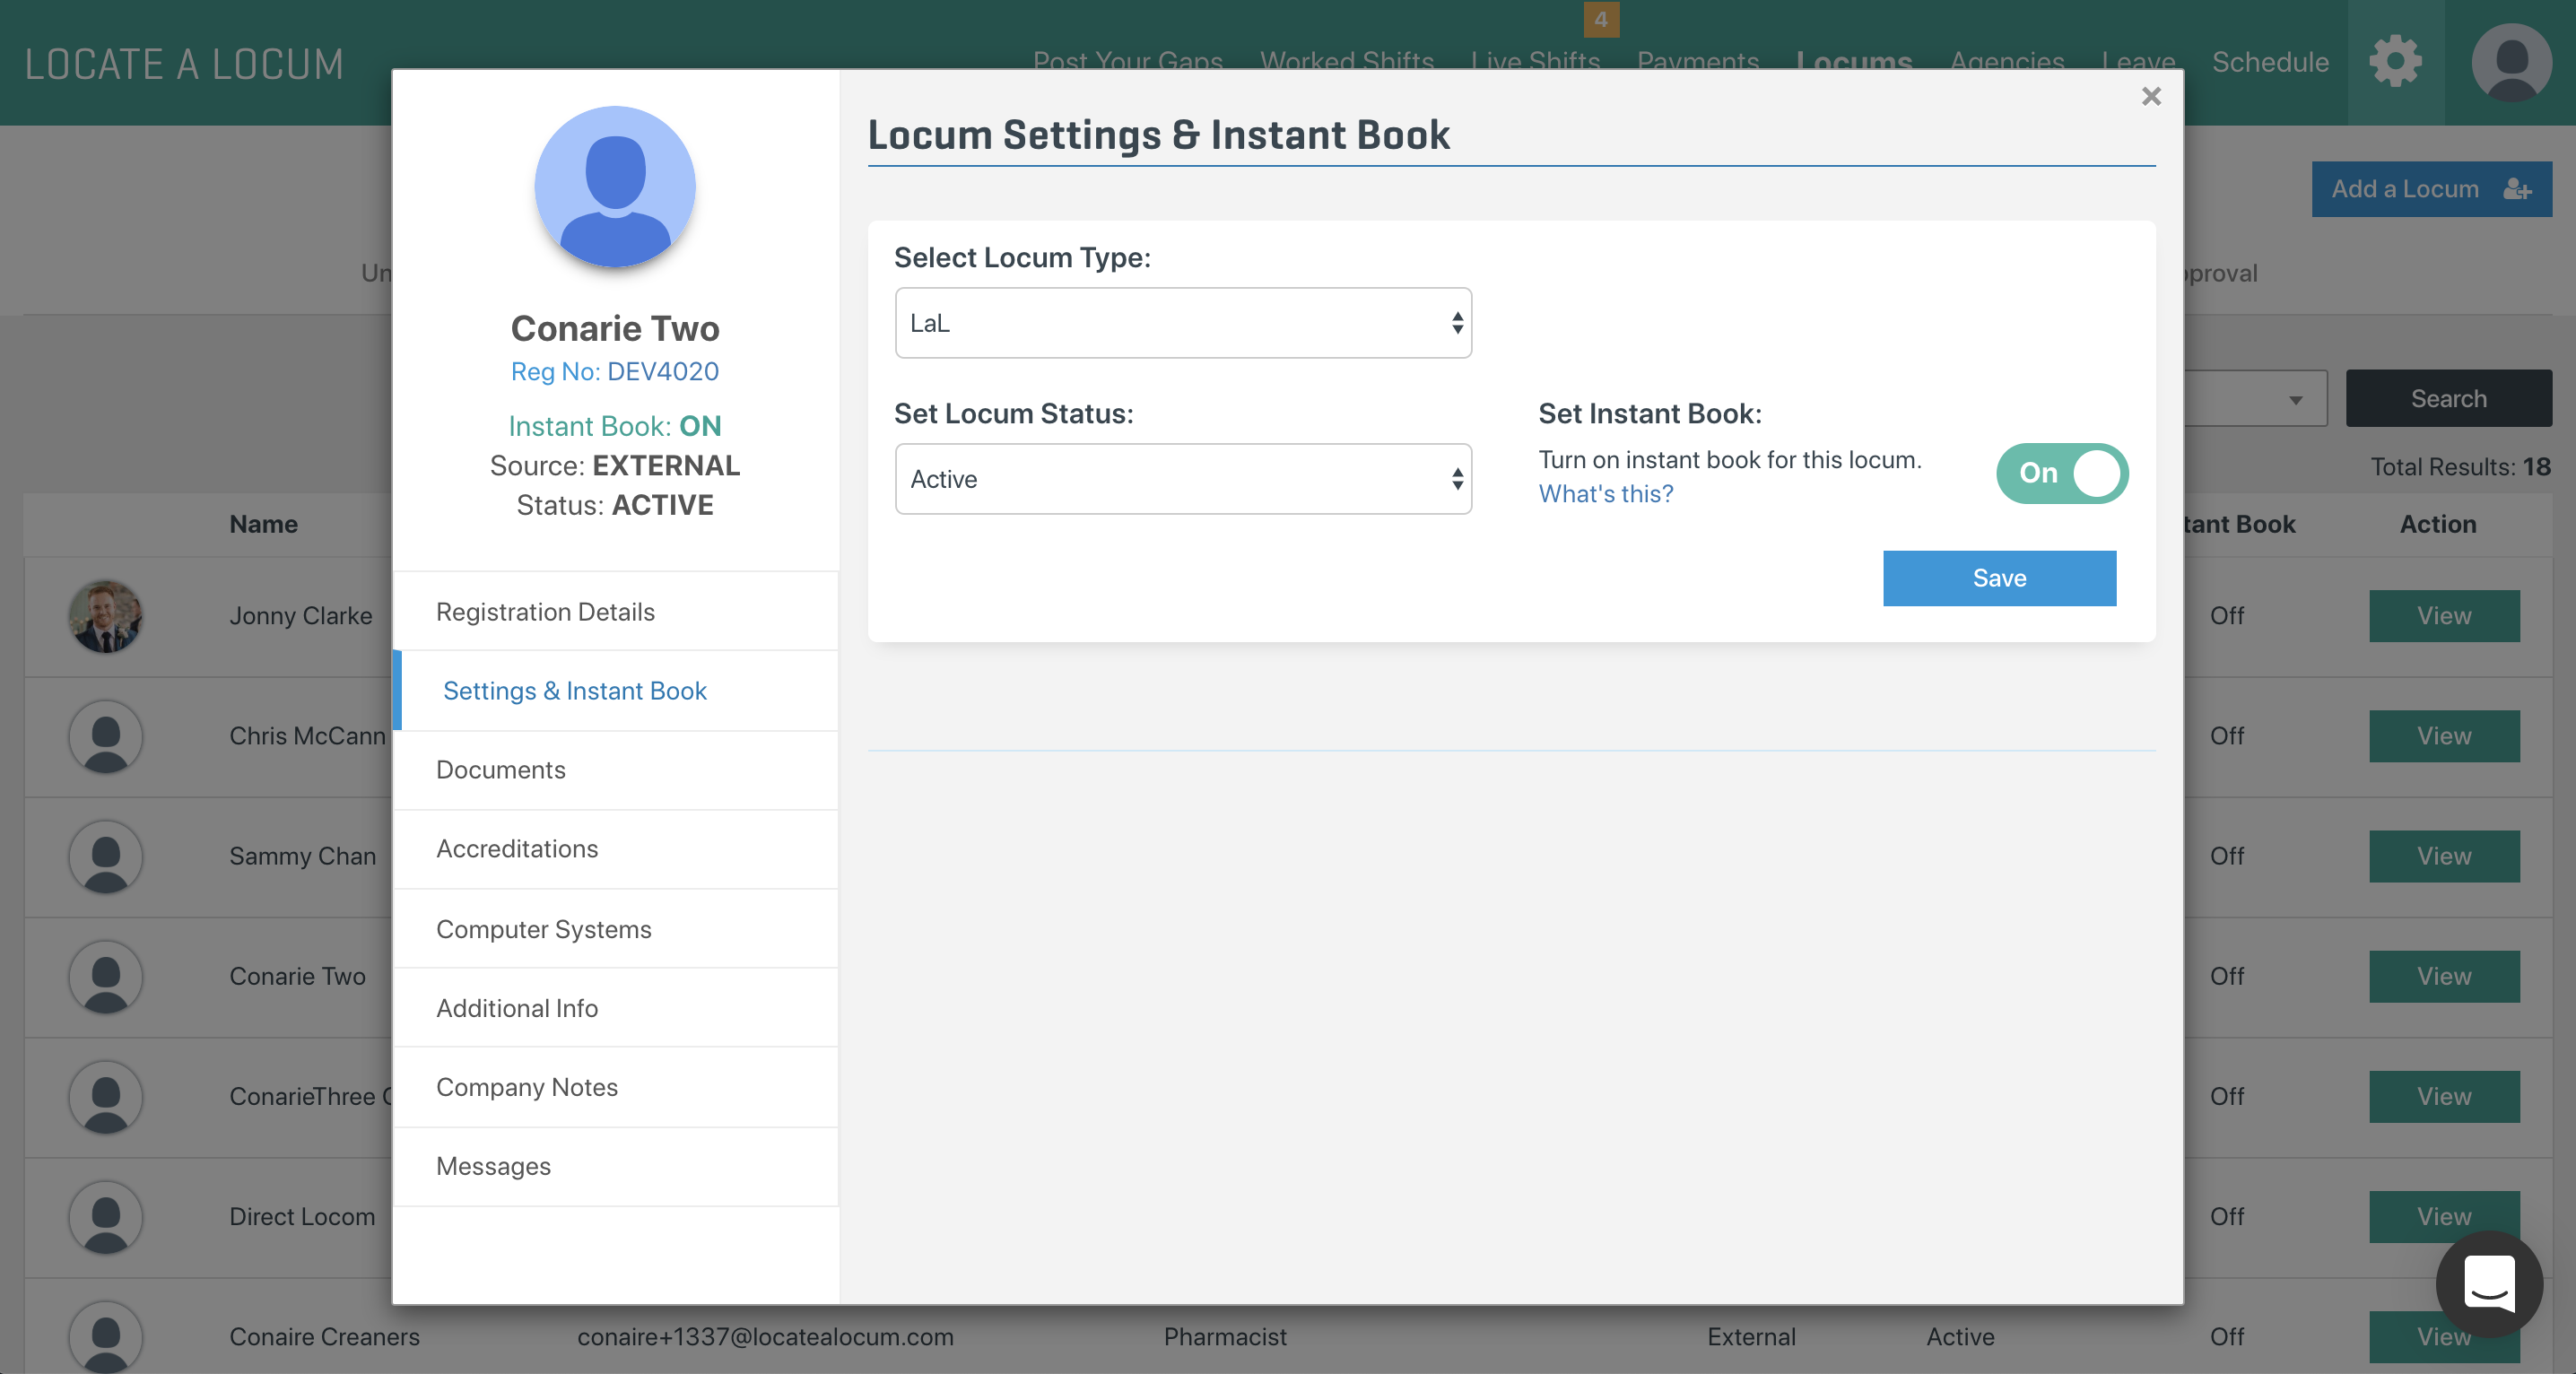Image resolution: width=2576 pixels, height=1374 pixels.
Task: Click the add-user icon on Add a Locum
Action: tap(2517, 189)
